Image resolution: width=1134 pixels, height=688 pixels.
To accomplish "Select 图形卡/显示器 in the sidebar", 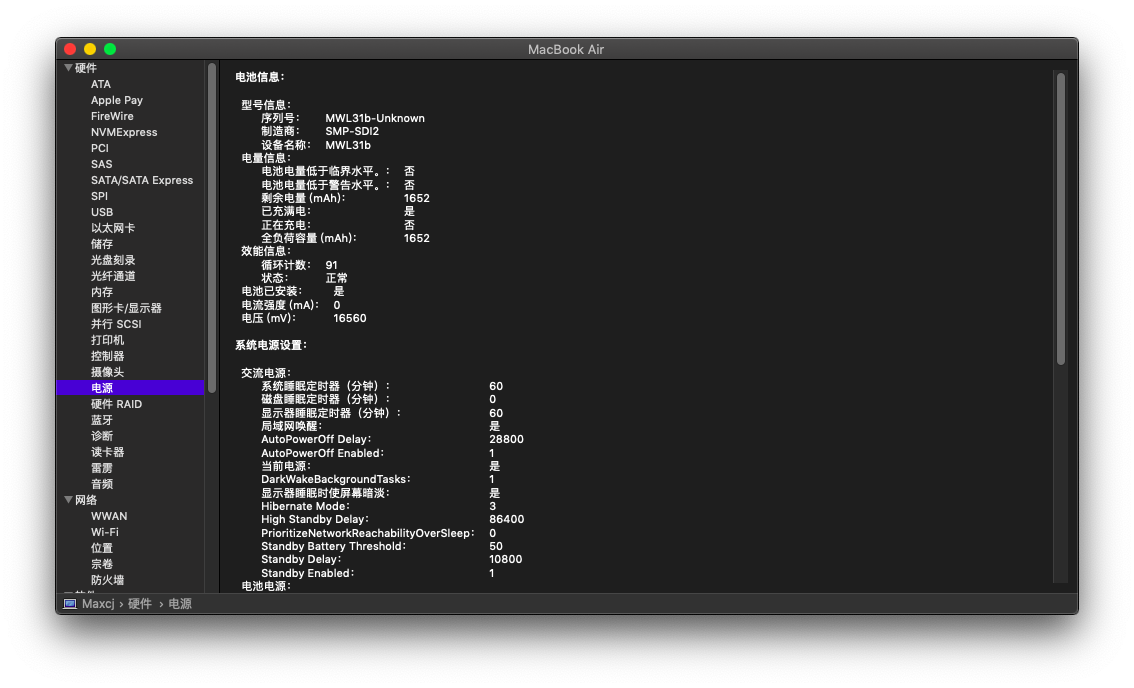I will click(126, 308).
